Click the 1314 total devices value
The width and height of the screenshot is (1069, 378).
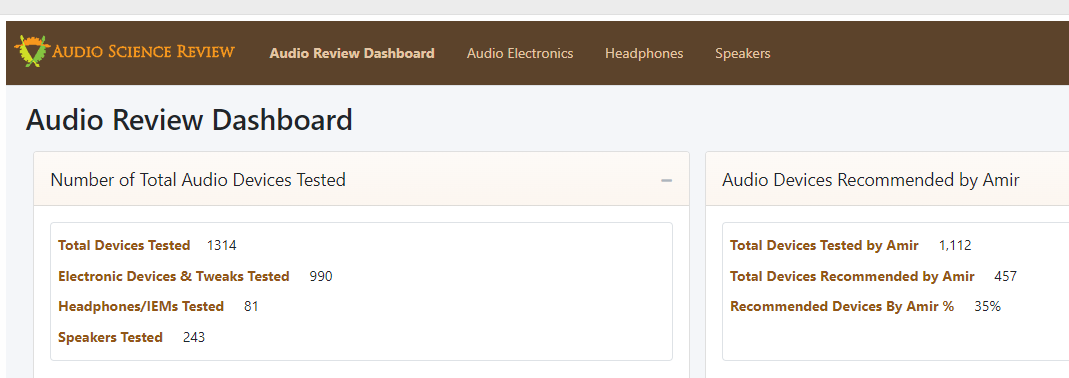tap(222, 246)
